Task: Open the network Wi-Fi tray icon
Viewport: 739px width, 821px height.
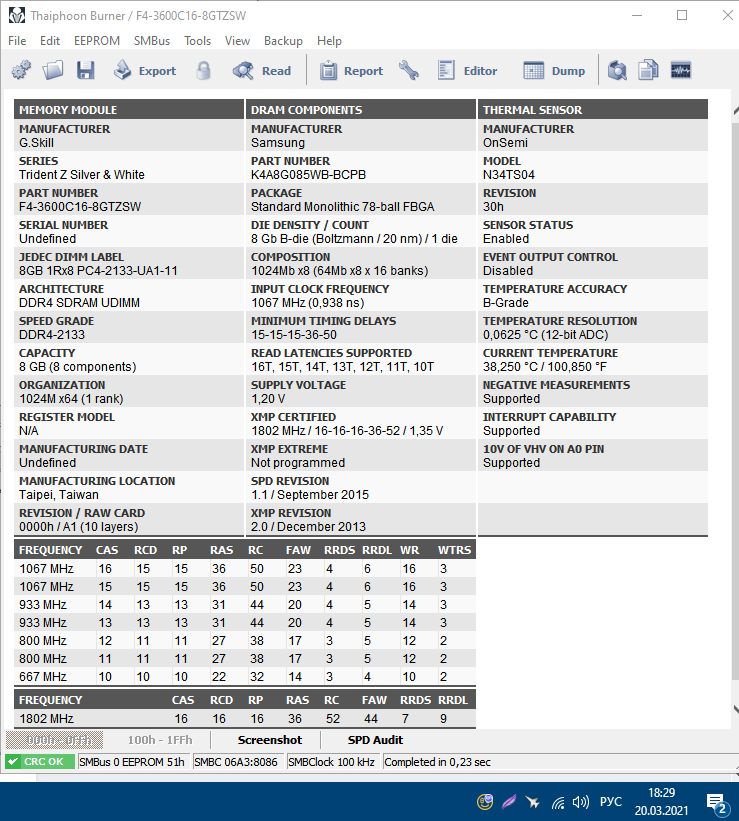Action: tap(558, 802)
